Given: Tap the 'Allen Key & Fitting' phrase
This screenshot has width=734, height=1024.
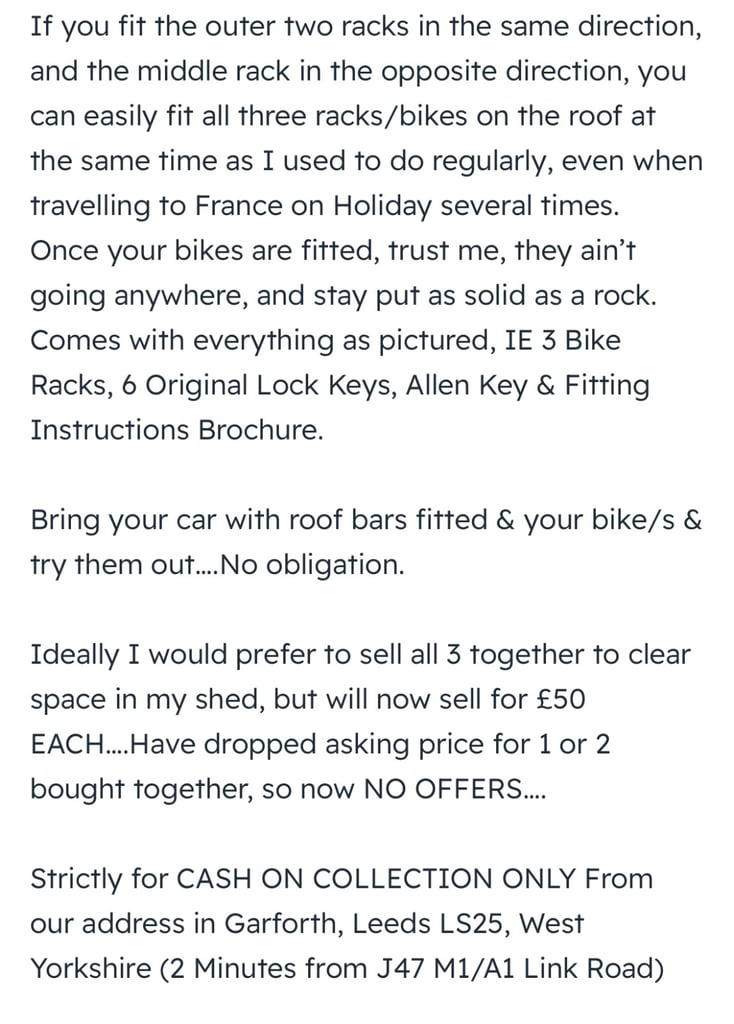Looking at the screenshot, I should click(x=528, y=386).
